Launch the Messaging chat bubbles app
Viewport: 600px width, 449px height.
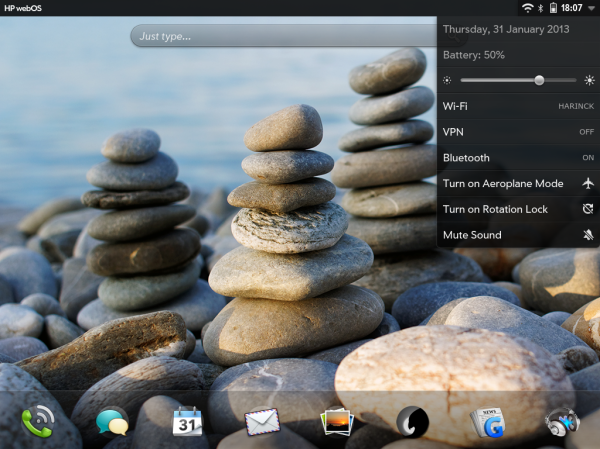pos(112,422)
